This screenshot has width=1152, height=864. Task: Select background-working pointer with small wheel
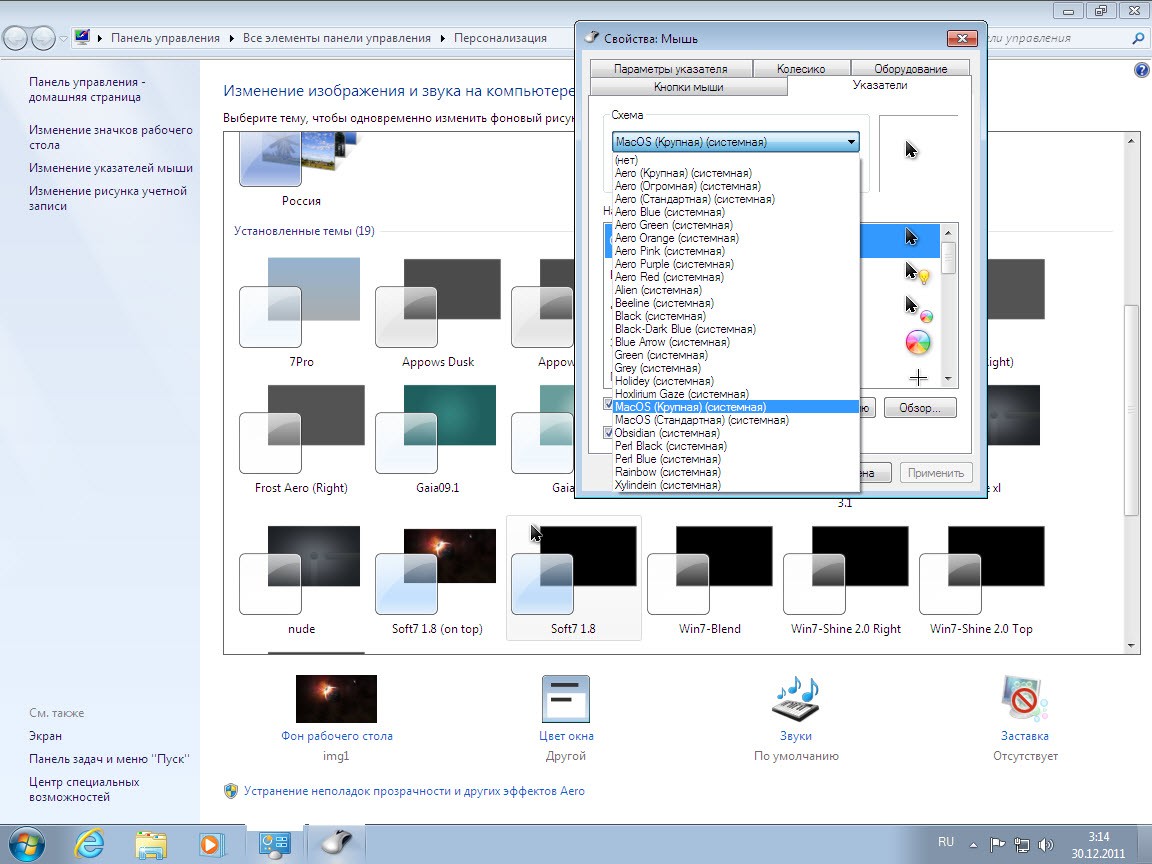(x=918, y=309)
